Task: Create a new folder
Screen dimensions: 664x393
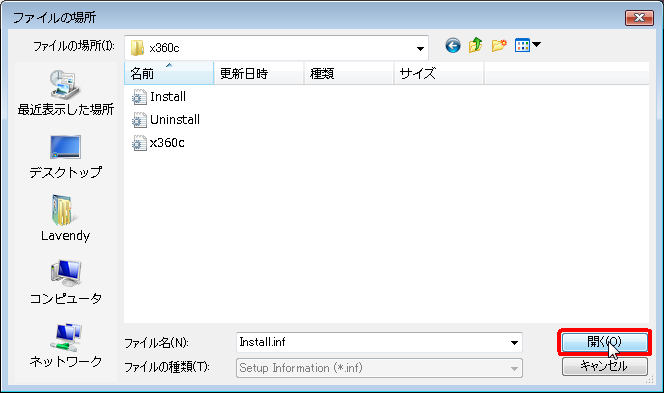Action: tap(499, 45)
